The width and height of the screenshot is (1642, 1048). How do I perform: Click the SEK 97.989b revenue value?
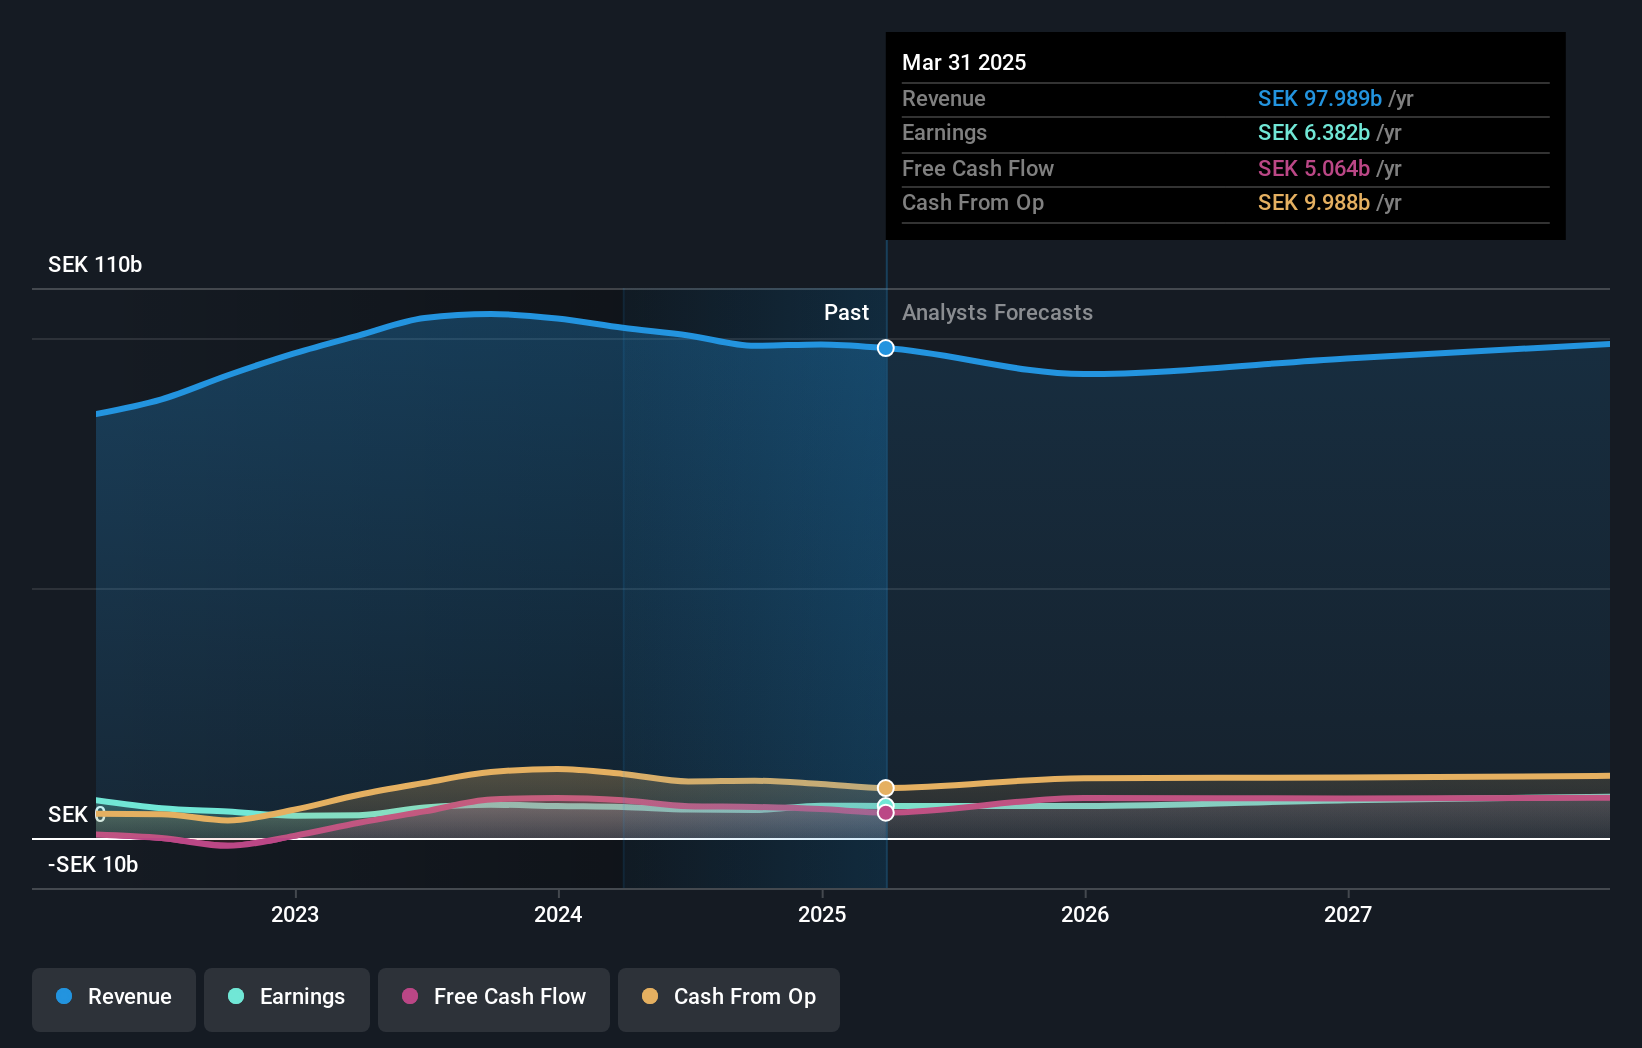1320,98
